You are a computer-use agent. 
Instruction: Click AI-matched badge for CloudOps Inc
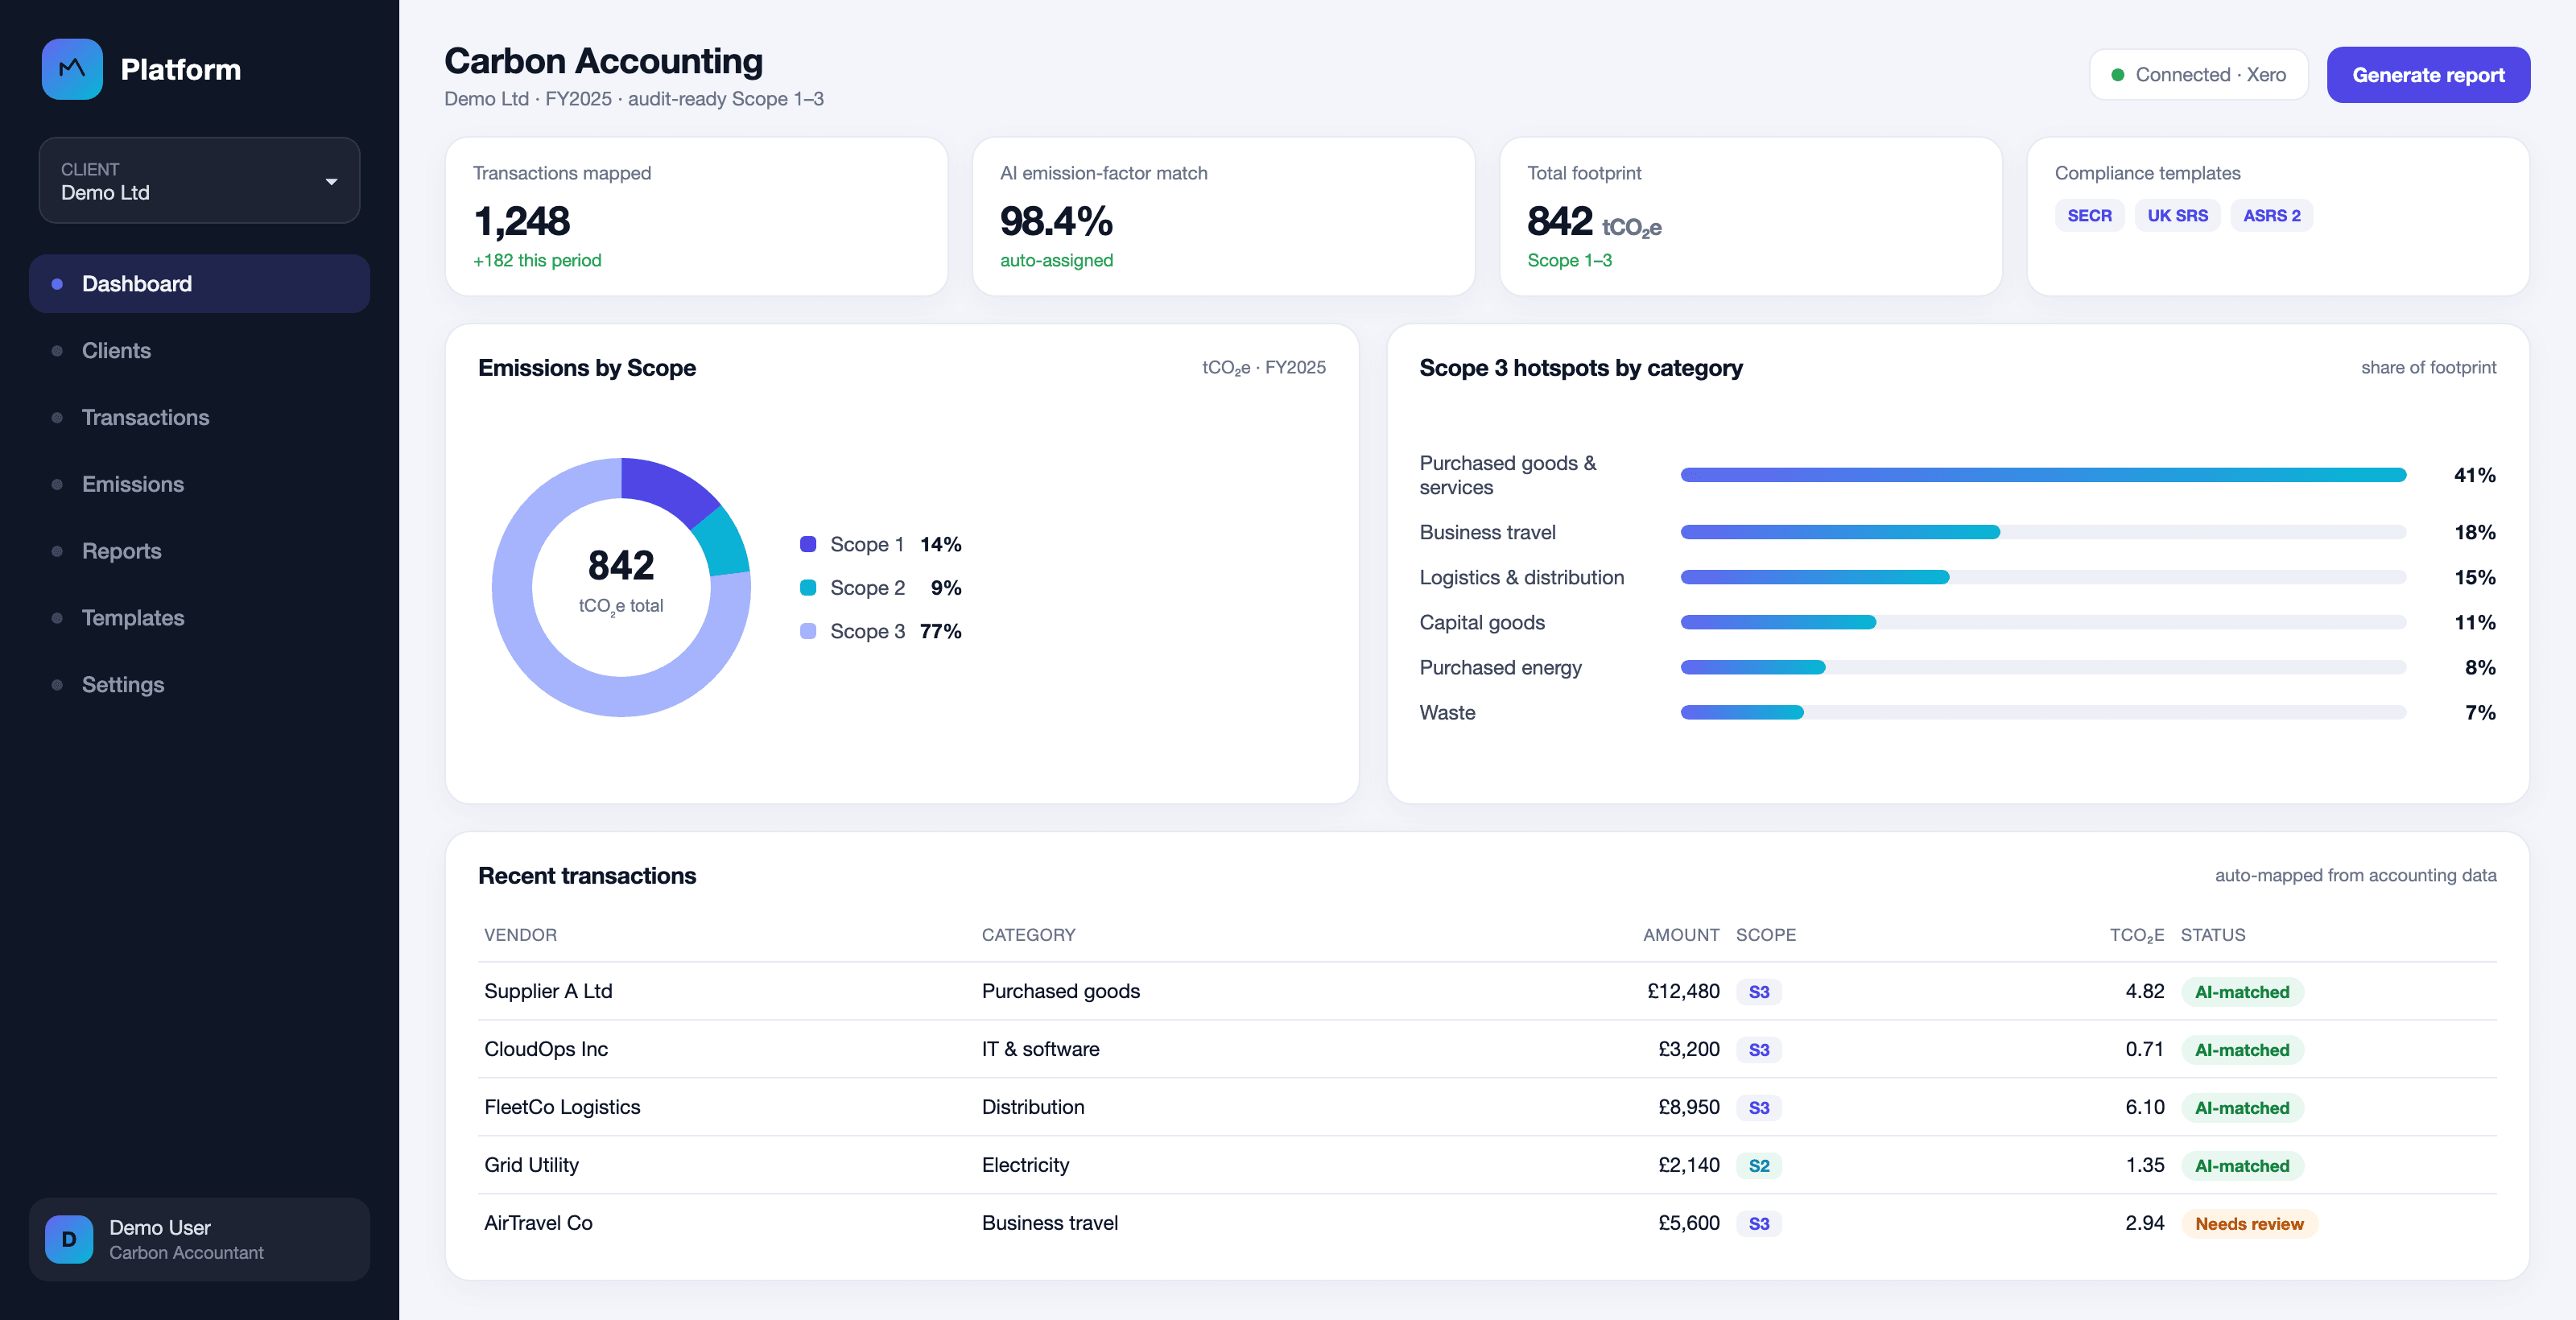(2241, 1050)
